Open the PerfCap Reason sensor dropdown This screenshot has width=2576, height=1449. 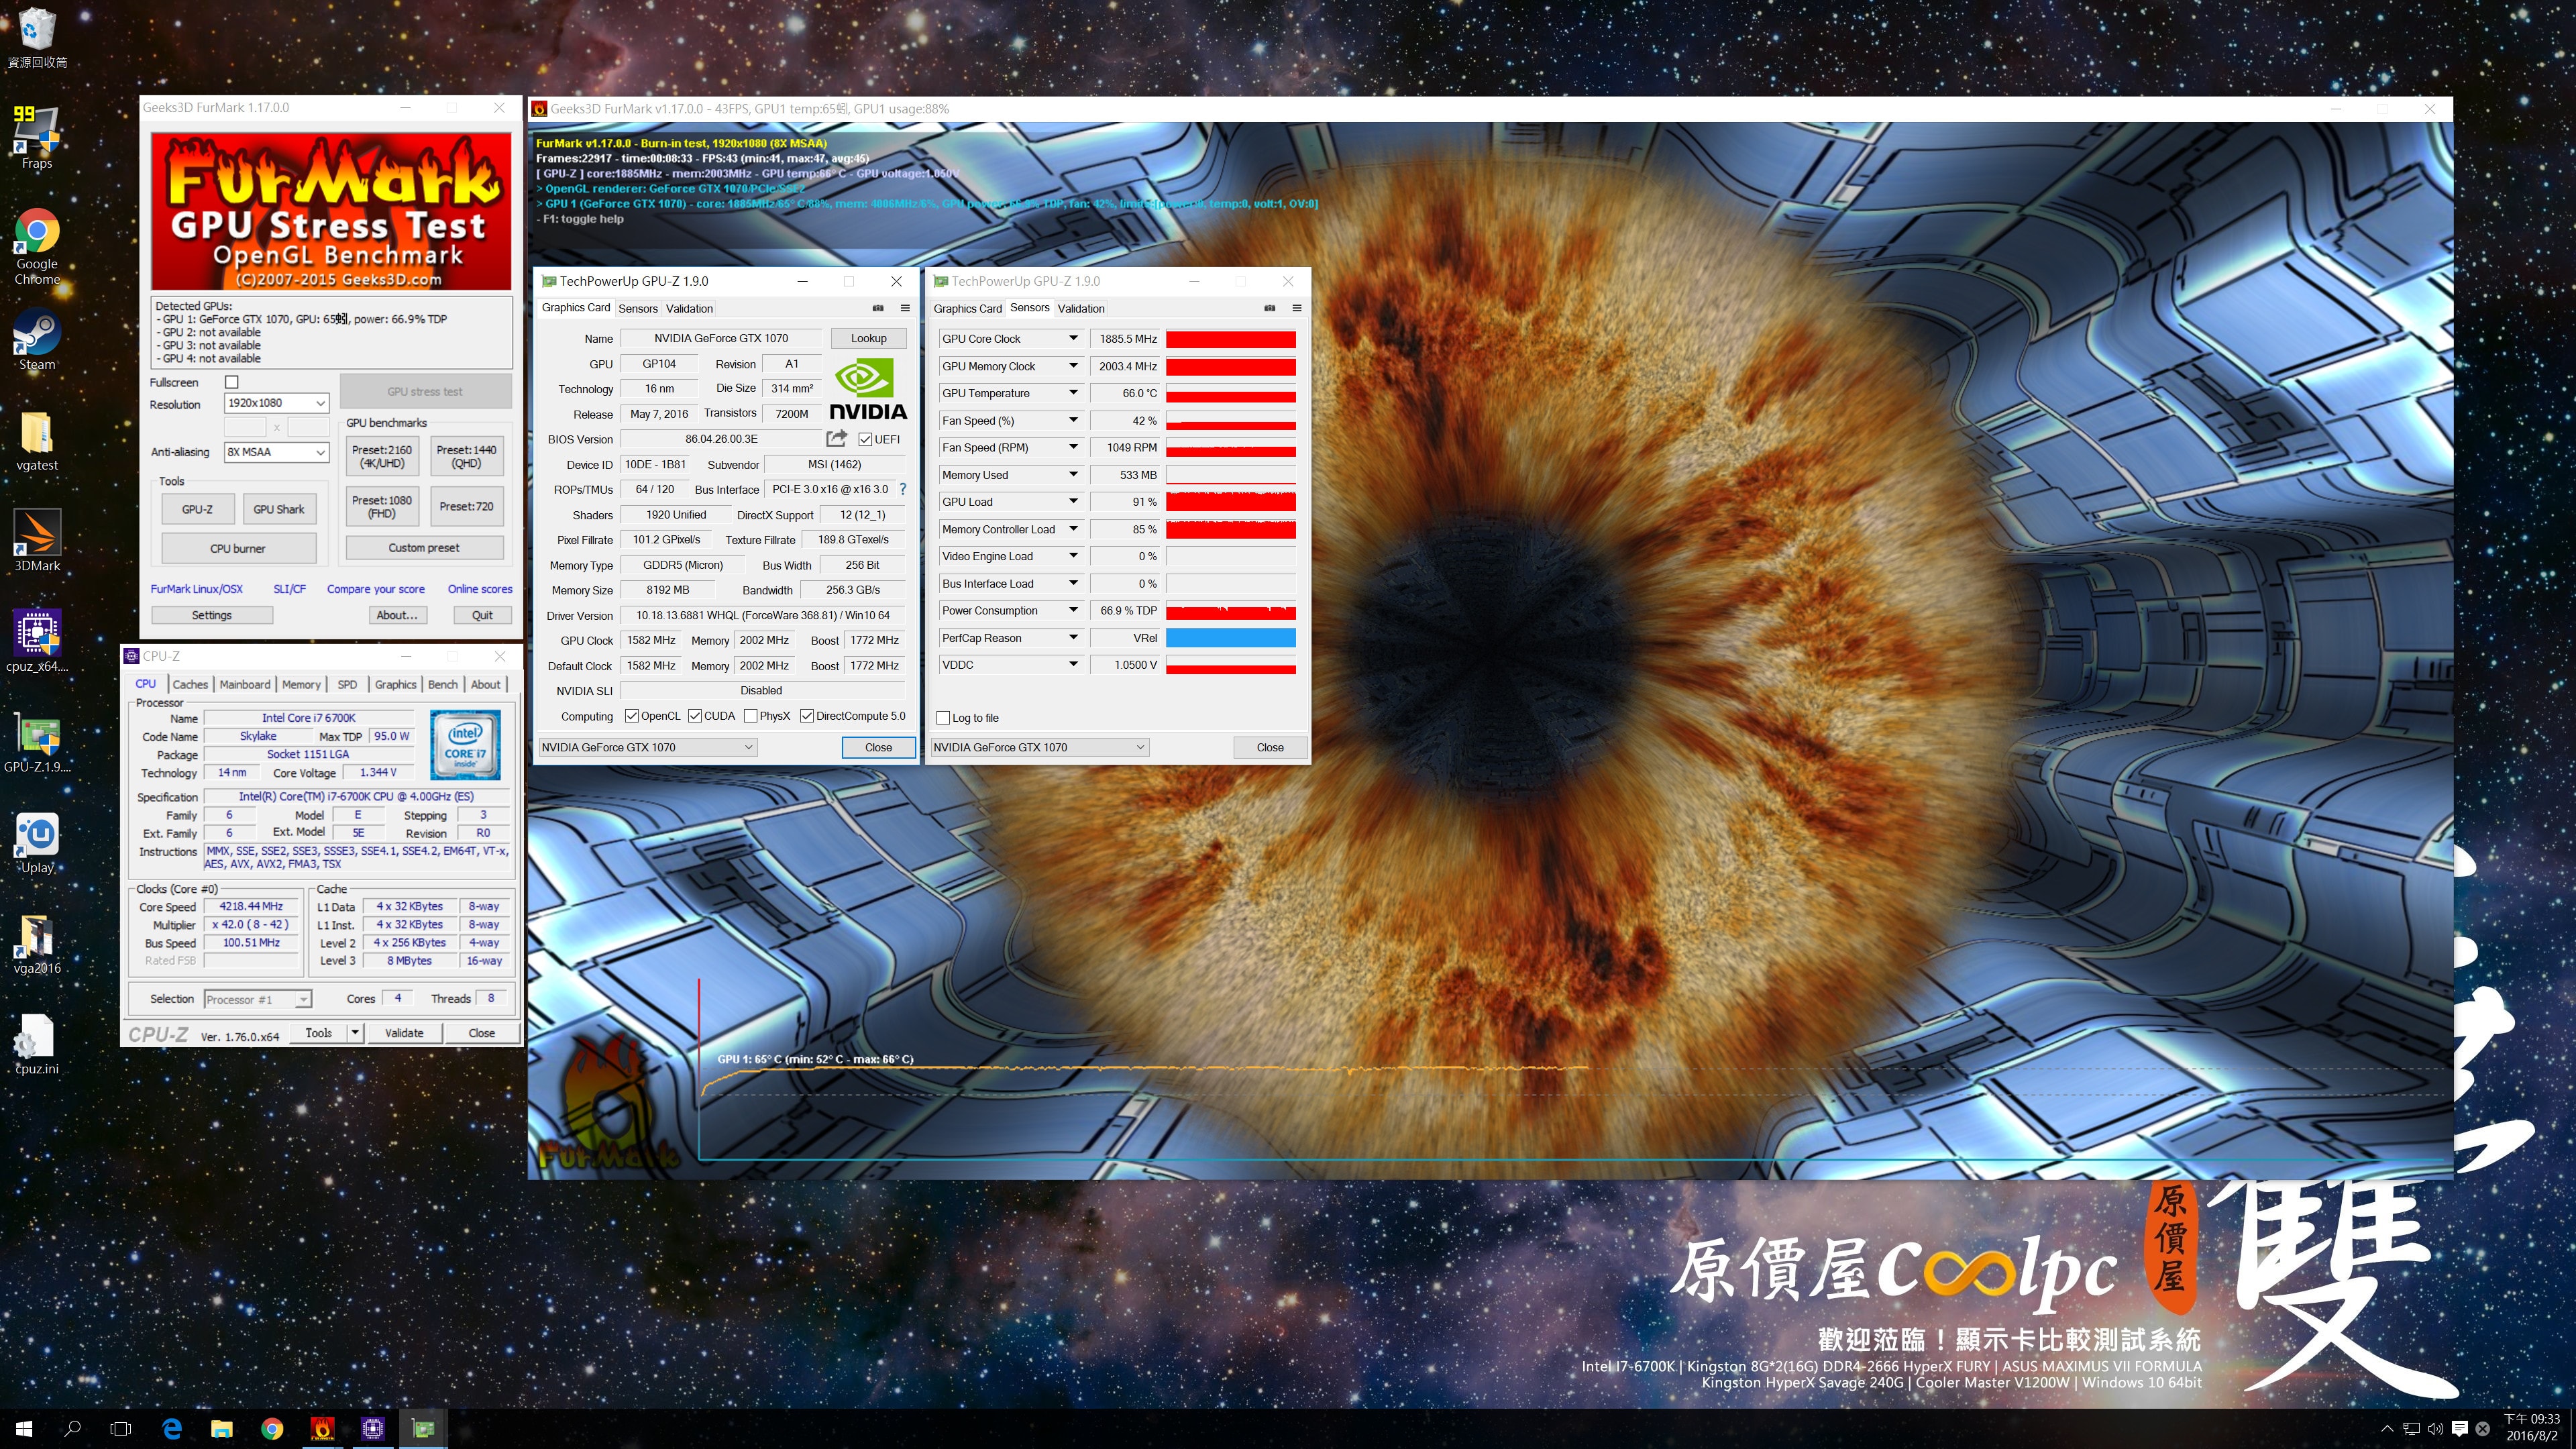[x=1073, y=638]
